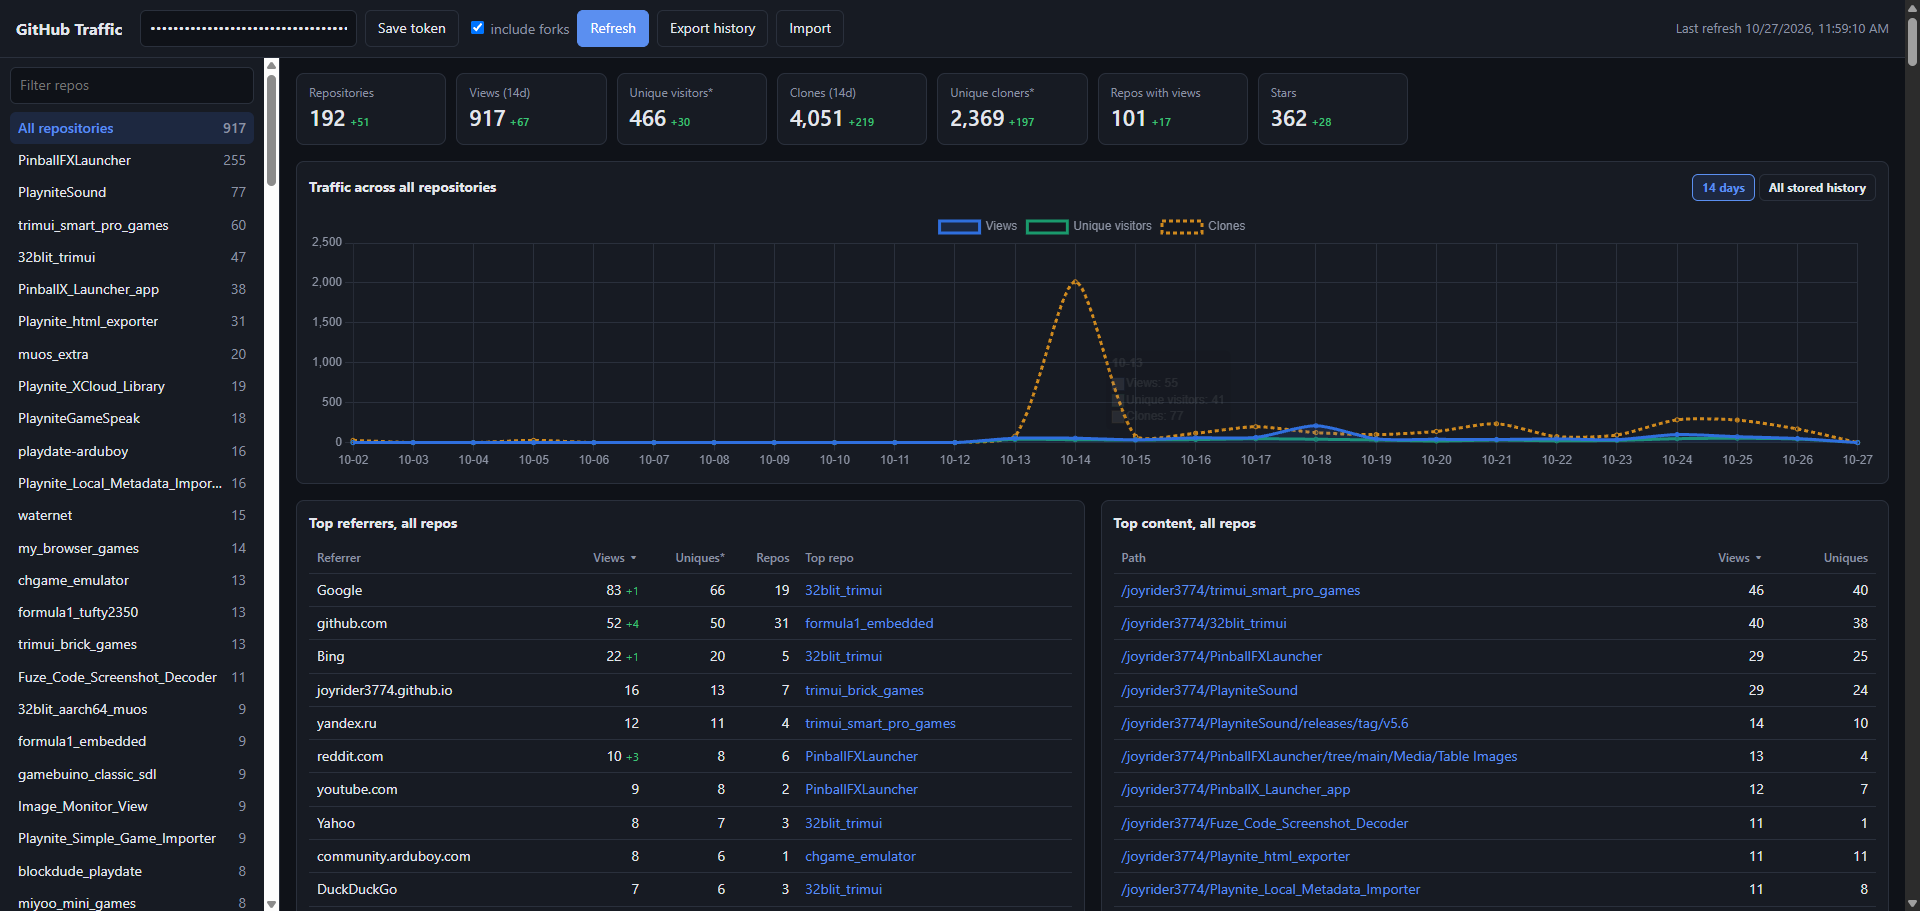The height and width of the screenshot is (911, 1920).
Task: Click the Filter repos search box
Action: pyautogui.click(x=132, y=85)
